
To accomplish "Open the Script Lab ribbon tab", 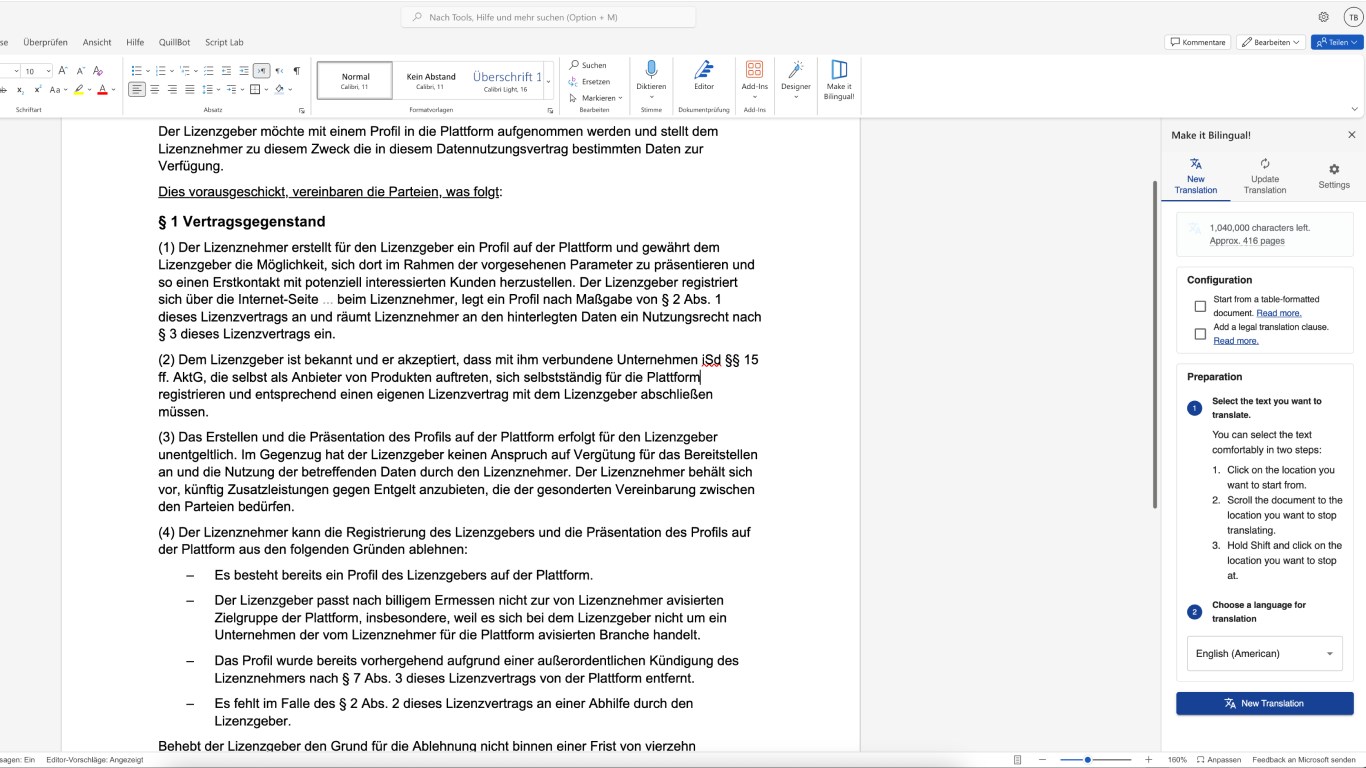I will 224,43.
